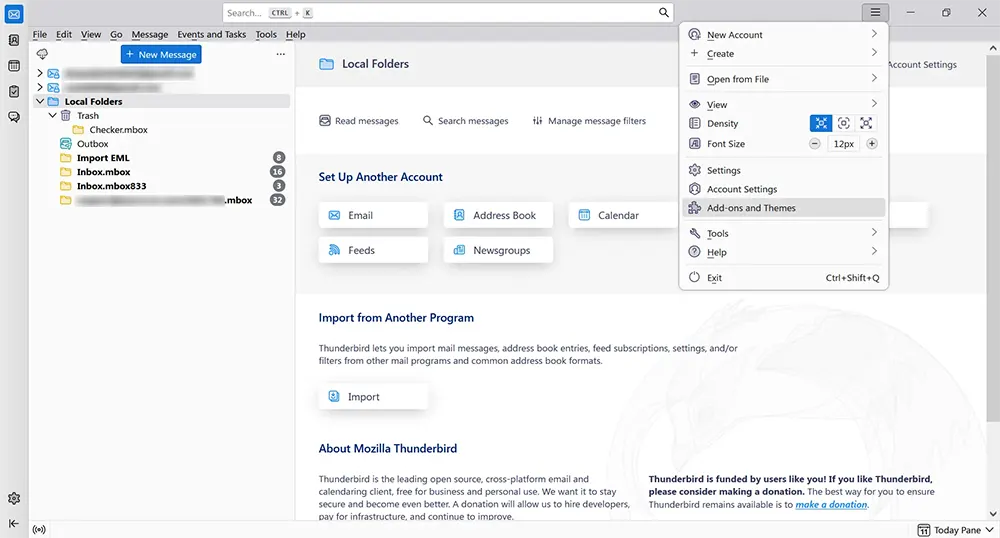Open the Chat space in sidebar
The height and width of the screenshot is (538, 1000).
tap(14, 117)
